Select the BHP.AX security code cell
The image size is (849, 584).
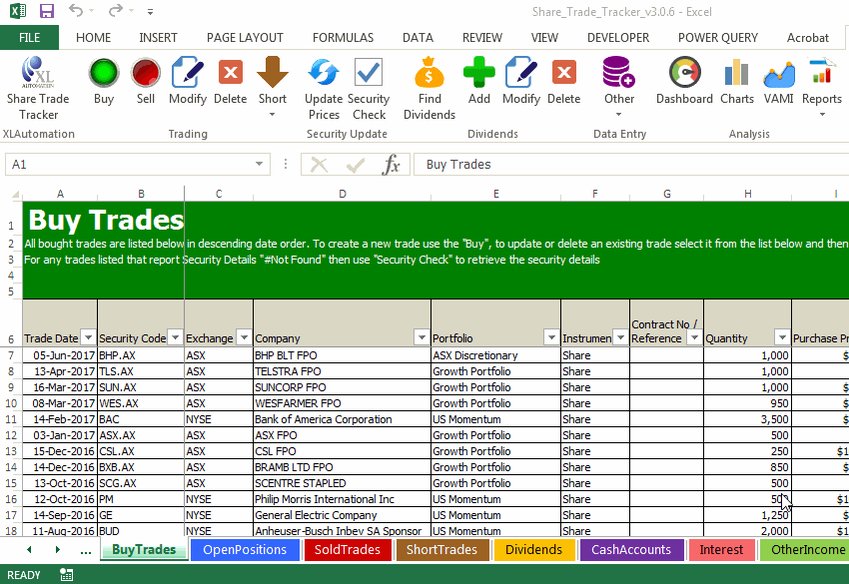click(141, 355)
